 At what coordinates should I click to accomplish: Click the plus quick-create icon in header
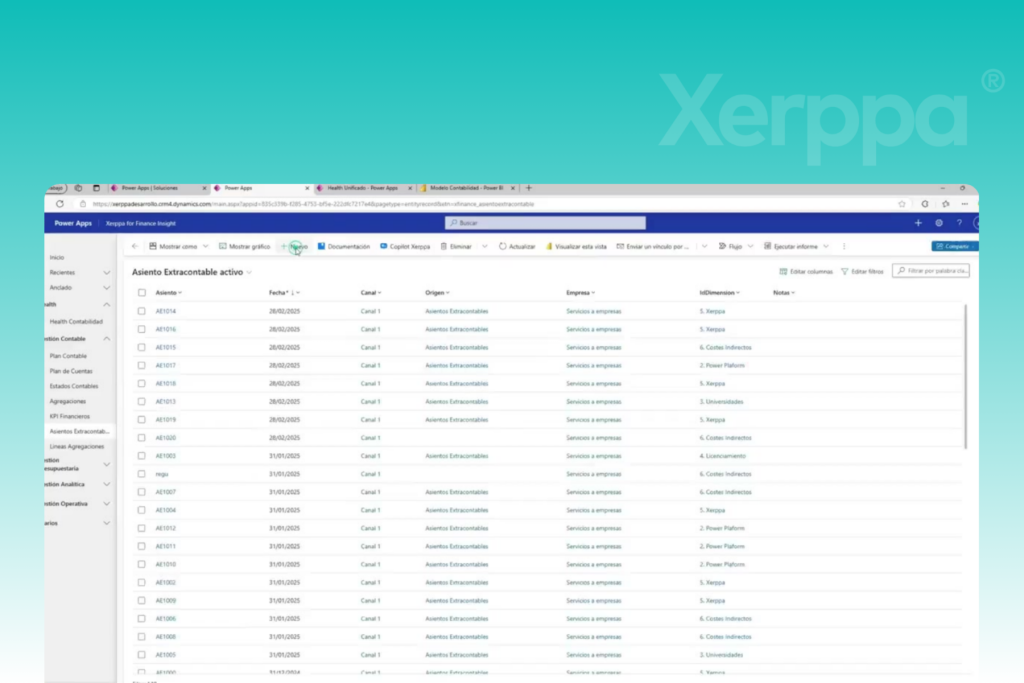tap(918, 223)
